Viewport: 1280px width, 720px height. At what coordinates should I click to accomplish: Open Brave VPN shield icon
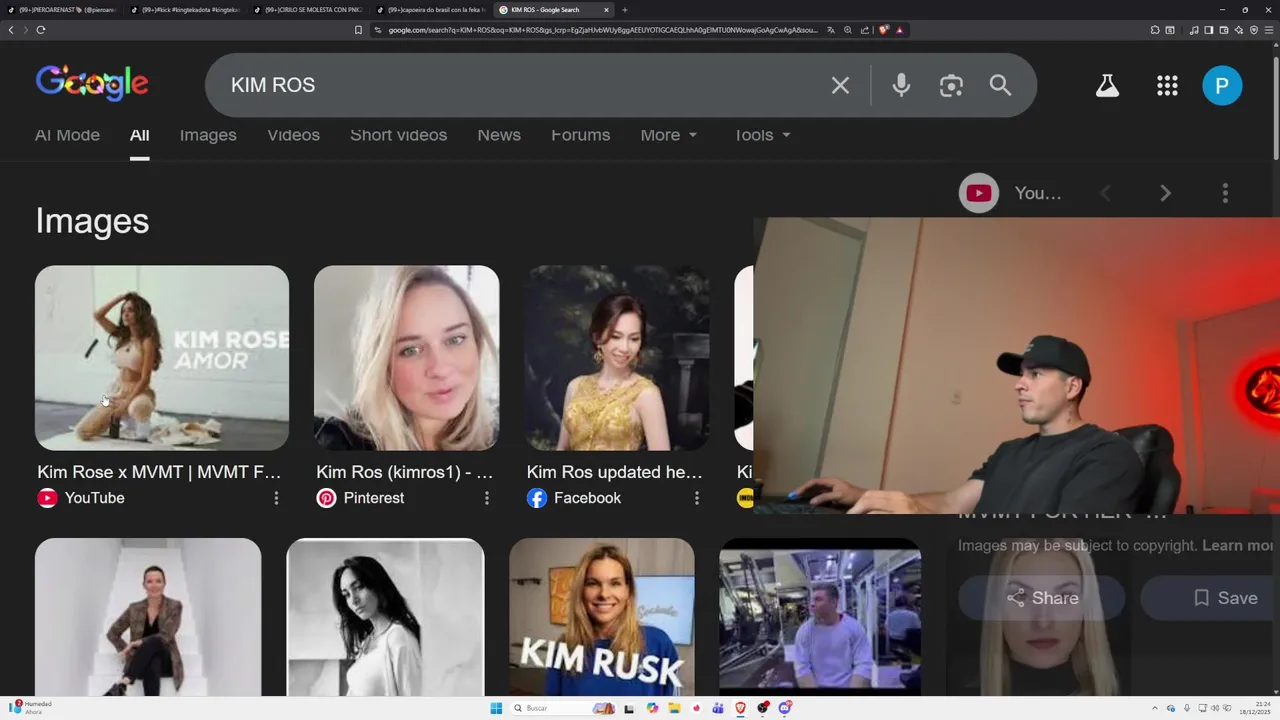[1254, 30]
